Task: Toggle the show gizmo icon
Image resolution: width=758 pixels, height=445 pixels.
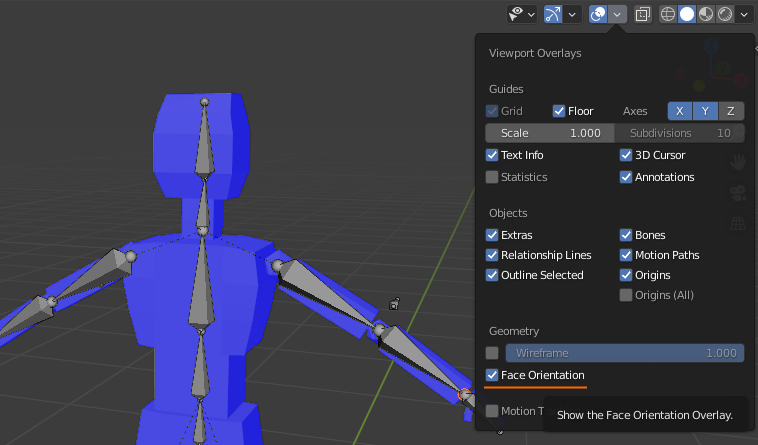Action: pyautogui.click(x=553, y=14)
